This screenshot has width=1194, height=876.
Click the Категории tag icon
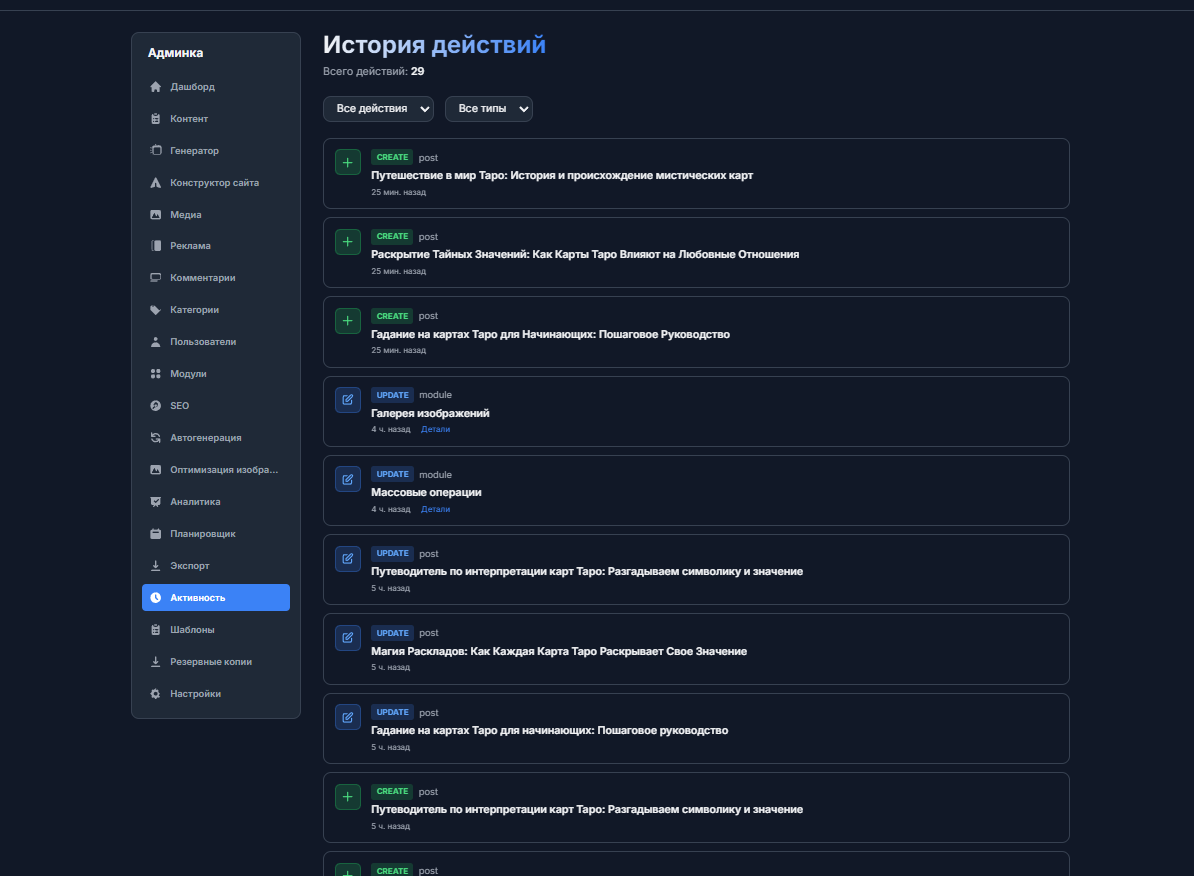[155, 310]
